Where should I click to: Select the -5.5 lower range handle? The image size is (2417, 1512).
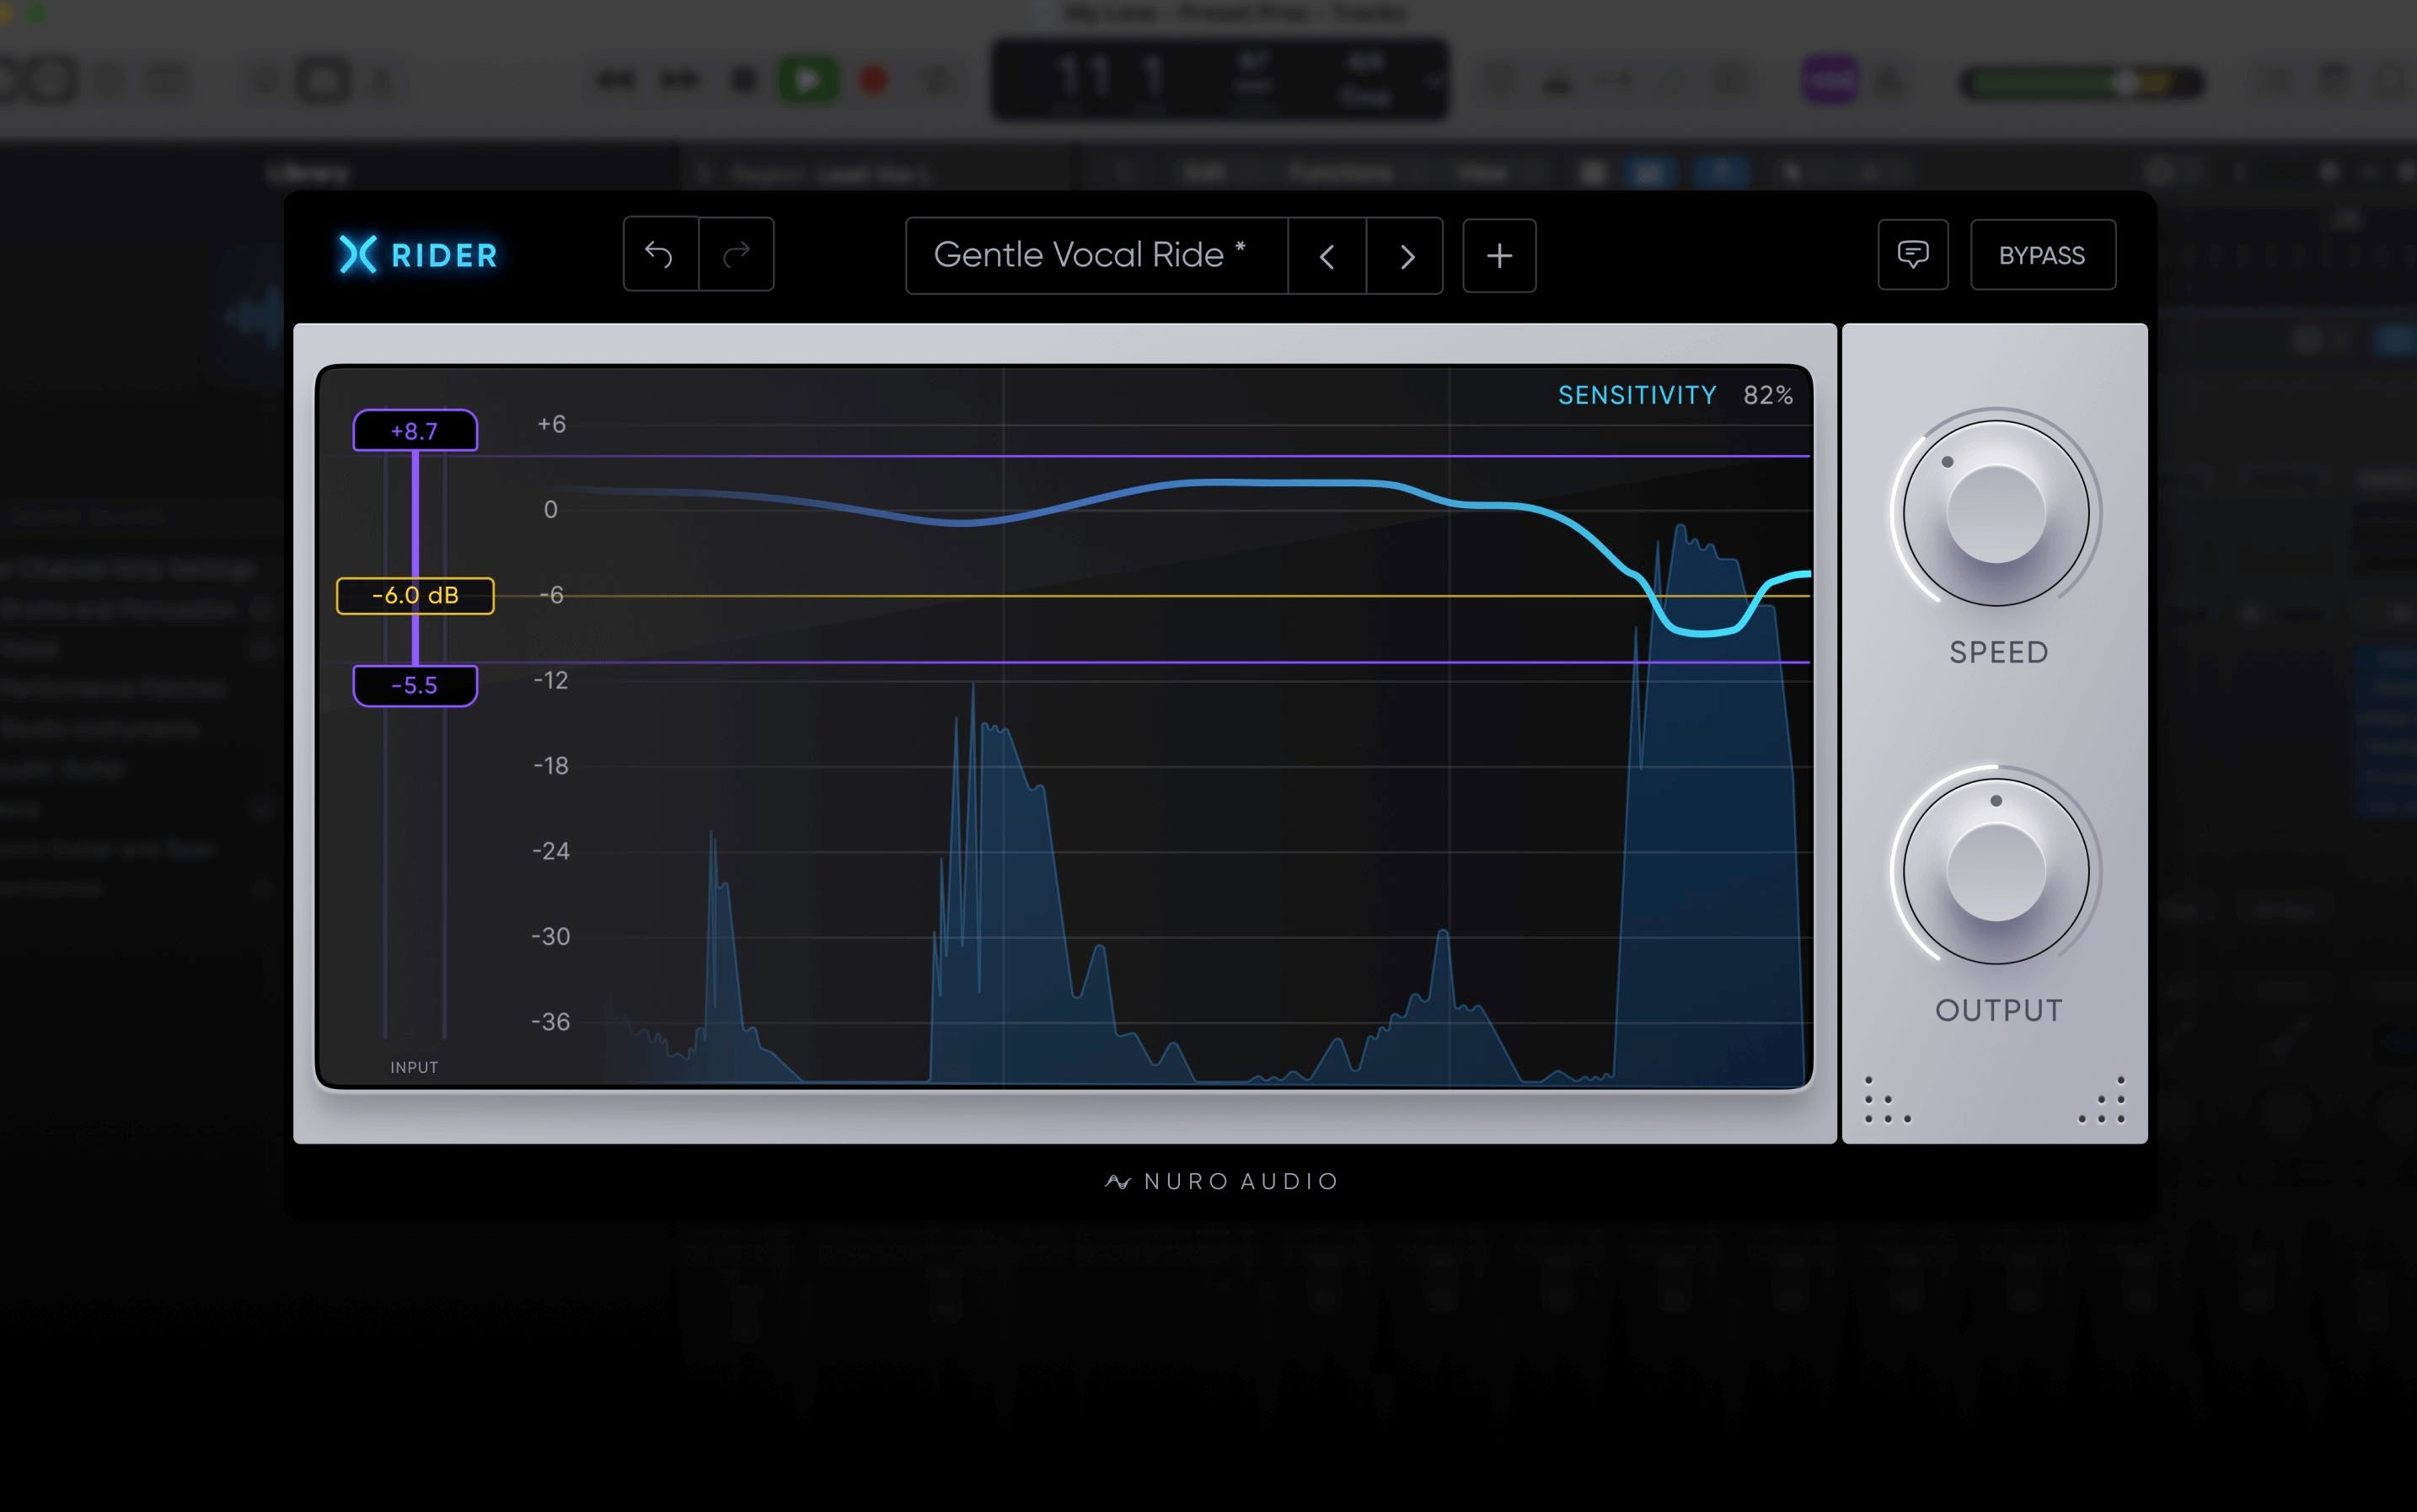[414, 685]
